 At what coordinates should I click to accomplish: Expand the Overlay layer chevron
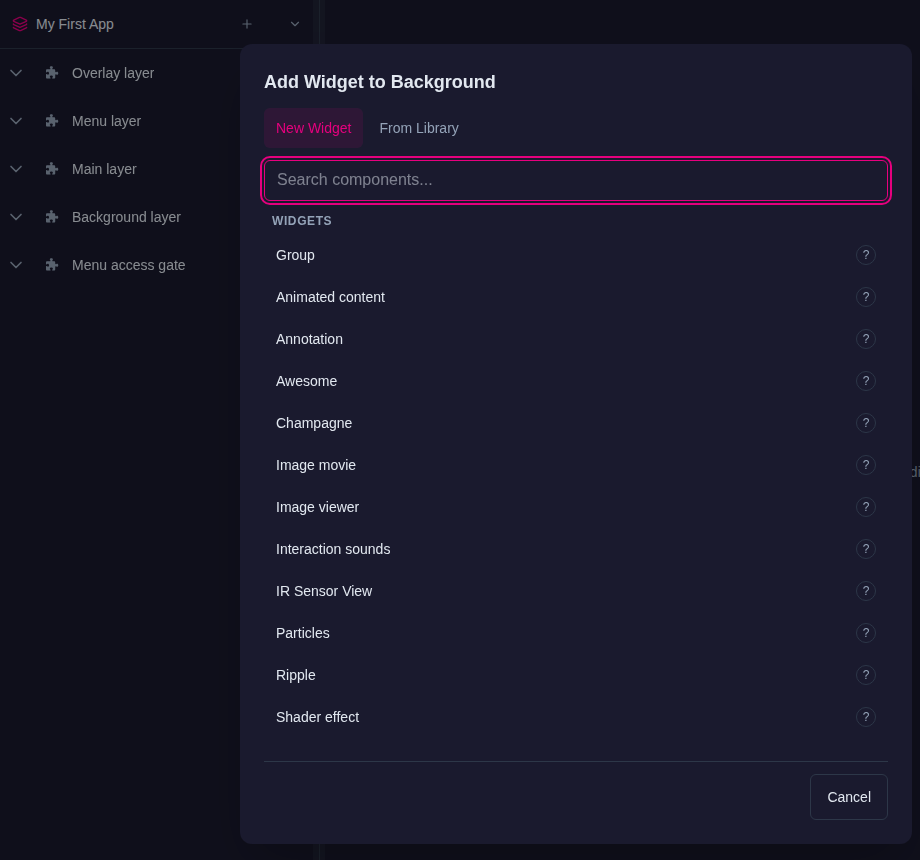pos(16,73)
